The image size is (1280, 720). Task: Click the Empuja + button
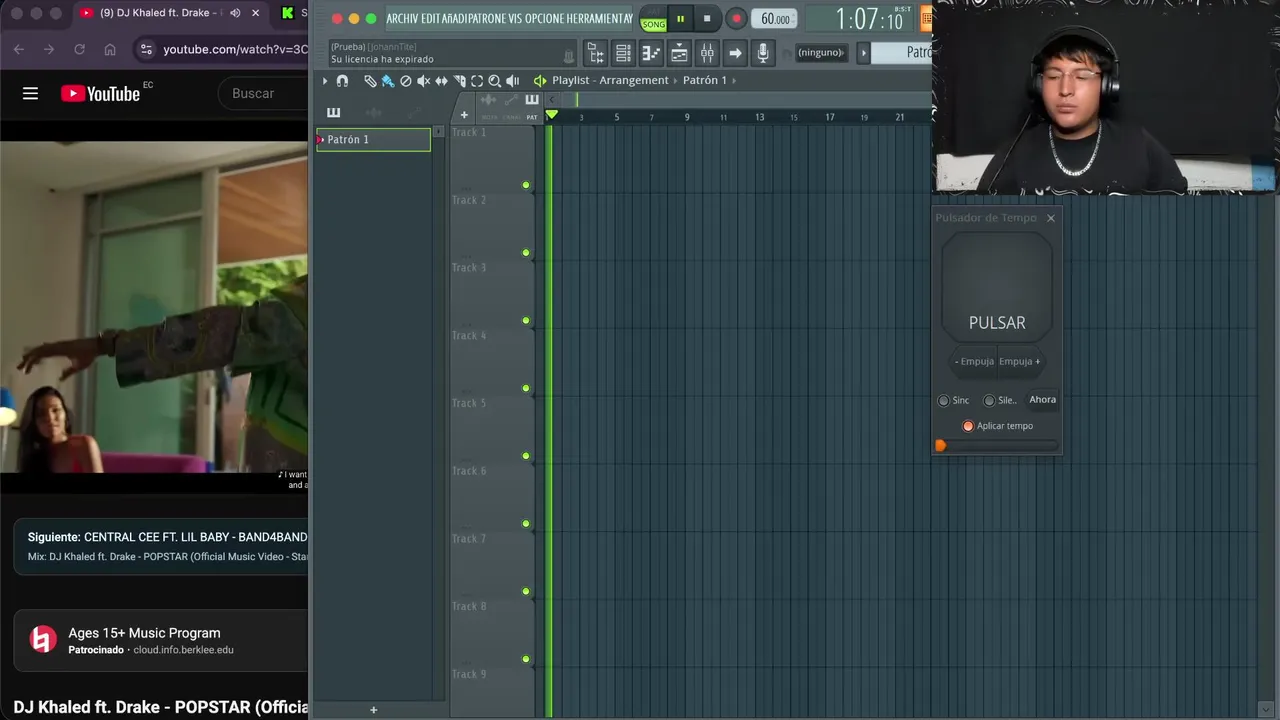click(1020, 362)
